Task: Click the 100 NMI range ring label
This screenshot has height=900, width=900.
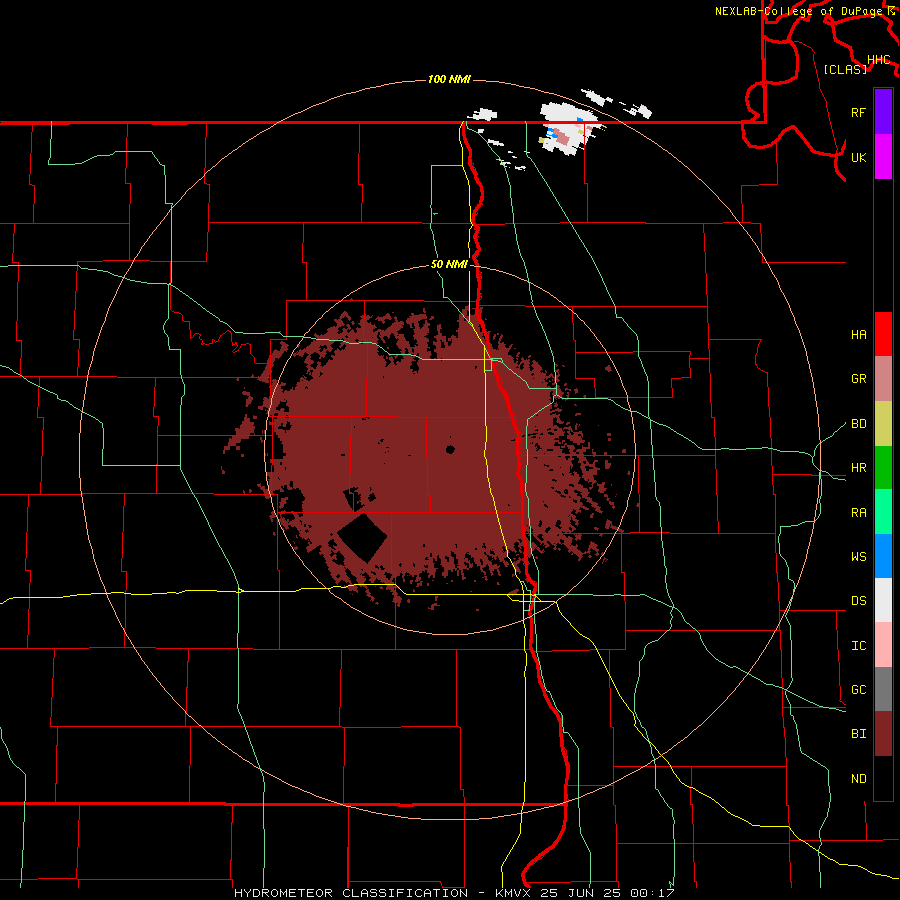Action: coord(449,79)
